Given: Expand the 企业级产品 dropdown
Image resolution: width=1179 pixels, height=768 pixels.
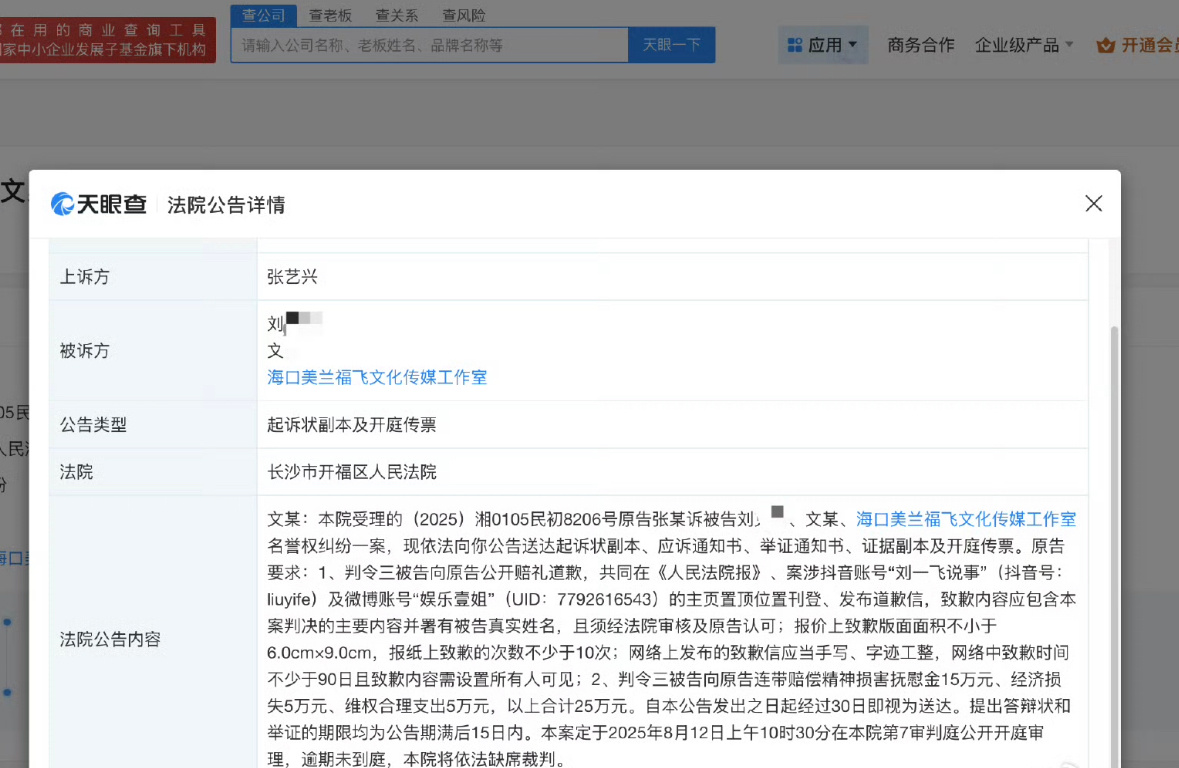Looking at the screenshot, I should click(x=1023, y=45).
